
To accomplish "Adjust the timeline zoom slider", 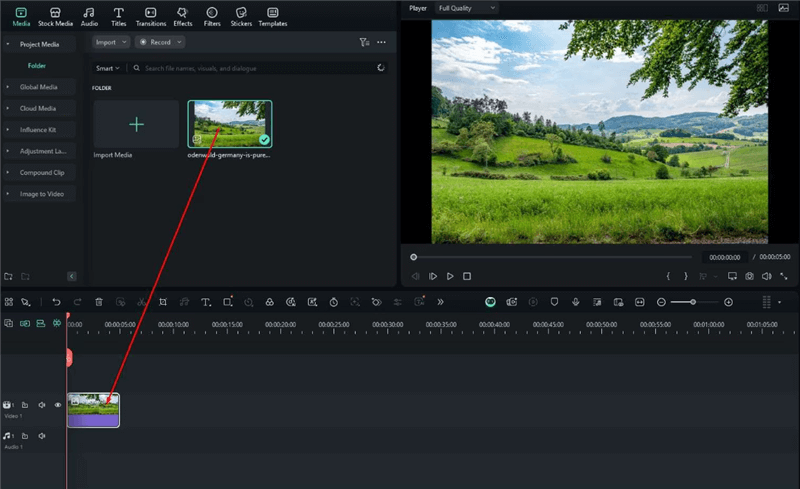I will tap(693, 302).
